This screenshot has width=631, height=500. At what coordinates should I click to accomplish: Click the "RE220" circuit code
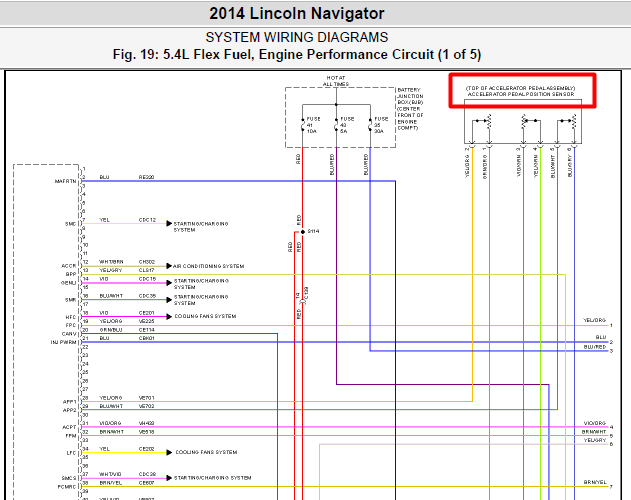(x=146, y=177)
